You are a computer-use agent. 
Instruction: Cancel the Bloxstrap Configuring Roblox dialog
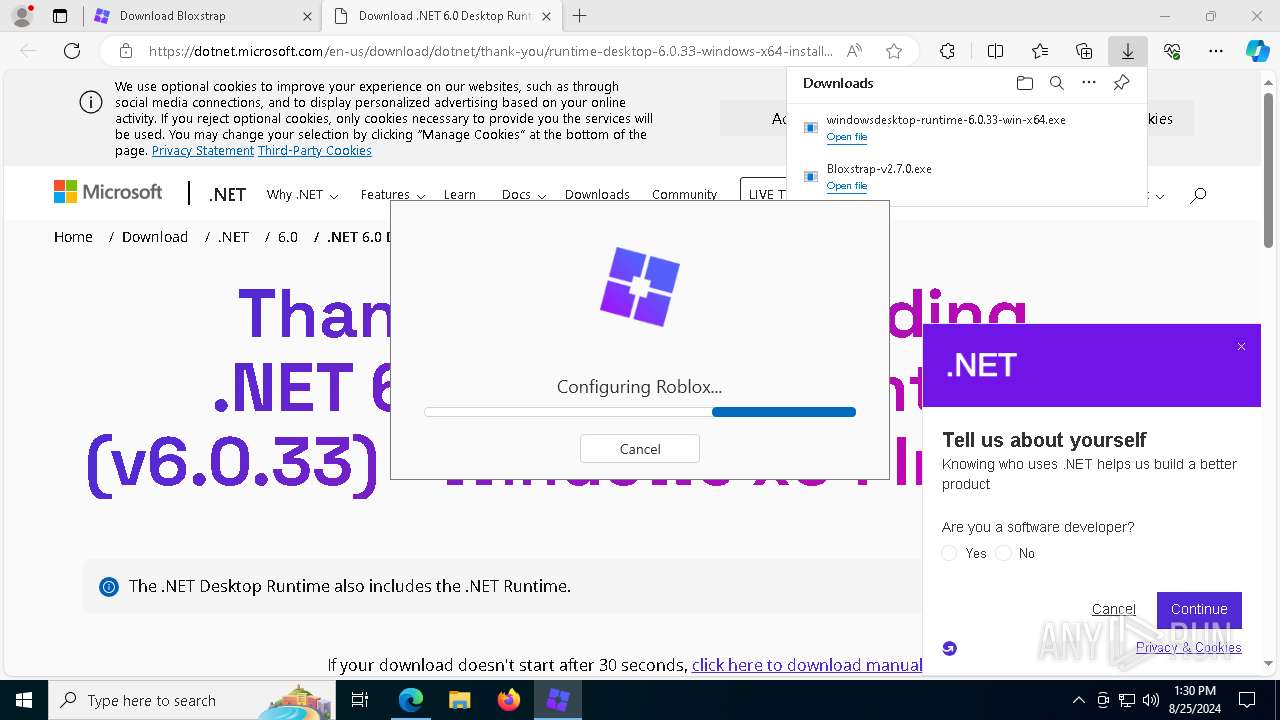pos(640,449)
